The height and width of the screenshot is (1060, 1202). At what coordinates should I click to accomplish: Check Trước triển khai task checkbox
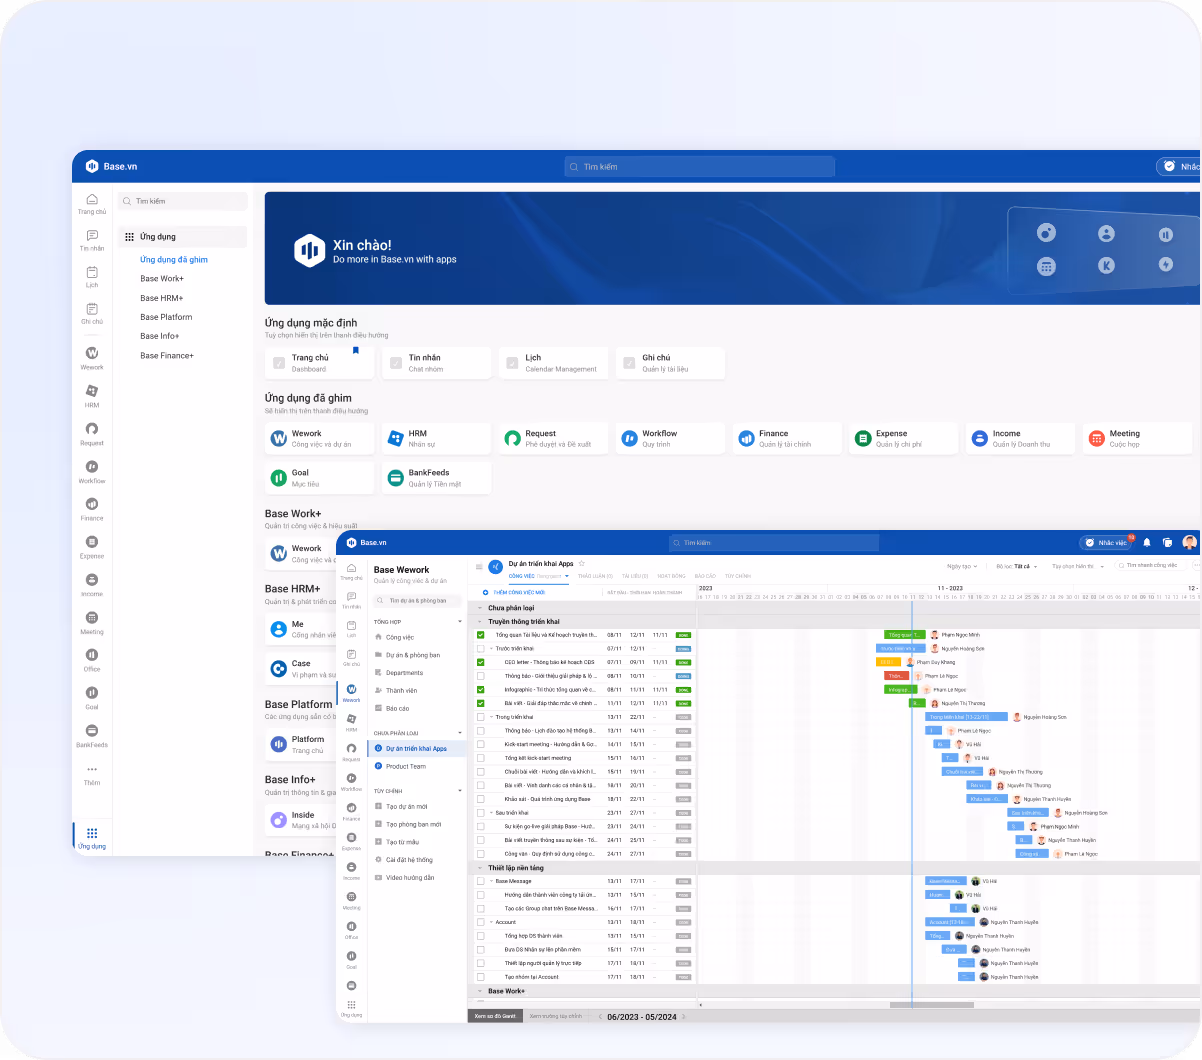point(481,648)
